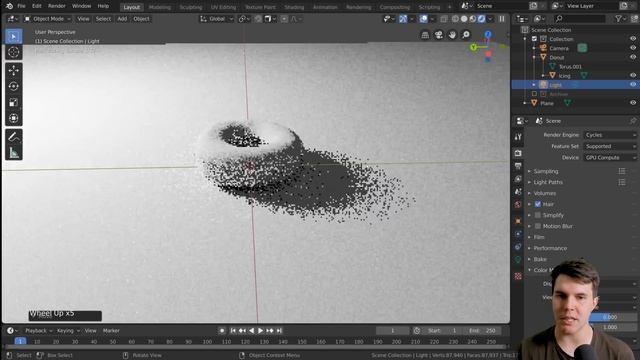Pause viewport render preview

tap(502, 19)
